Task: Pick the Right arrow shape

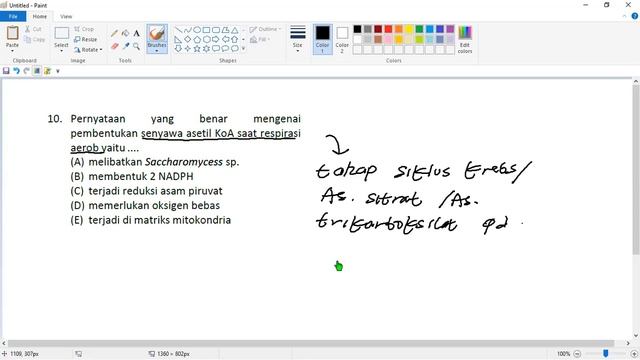Action: click(216, 40)
